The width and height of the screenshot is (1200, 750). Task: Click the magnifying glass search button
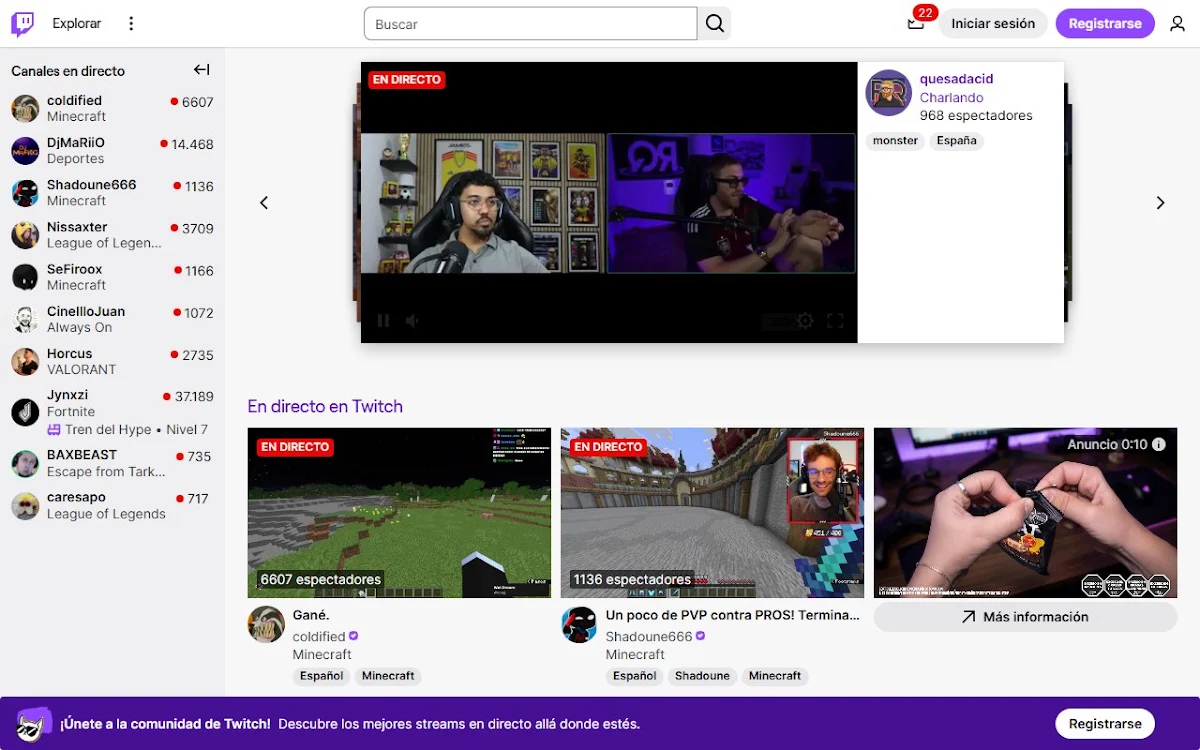pos(714,24)
